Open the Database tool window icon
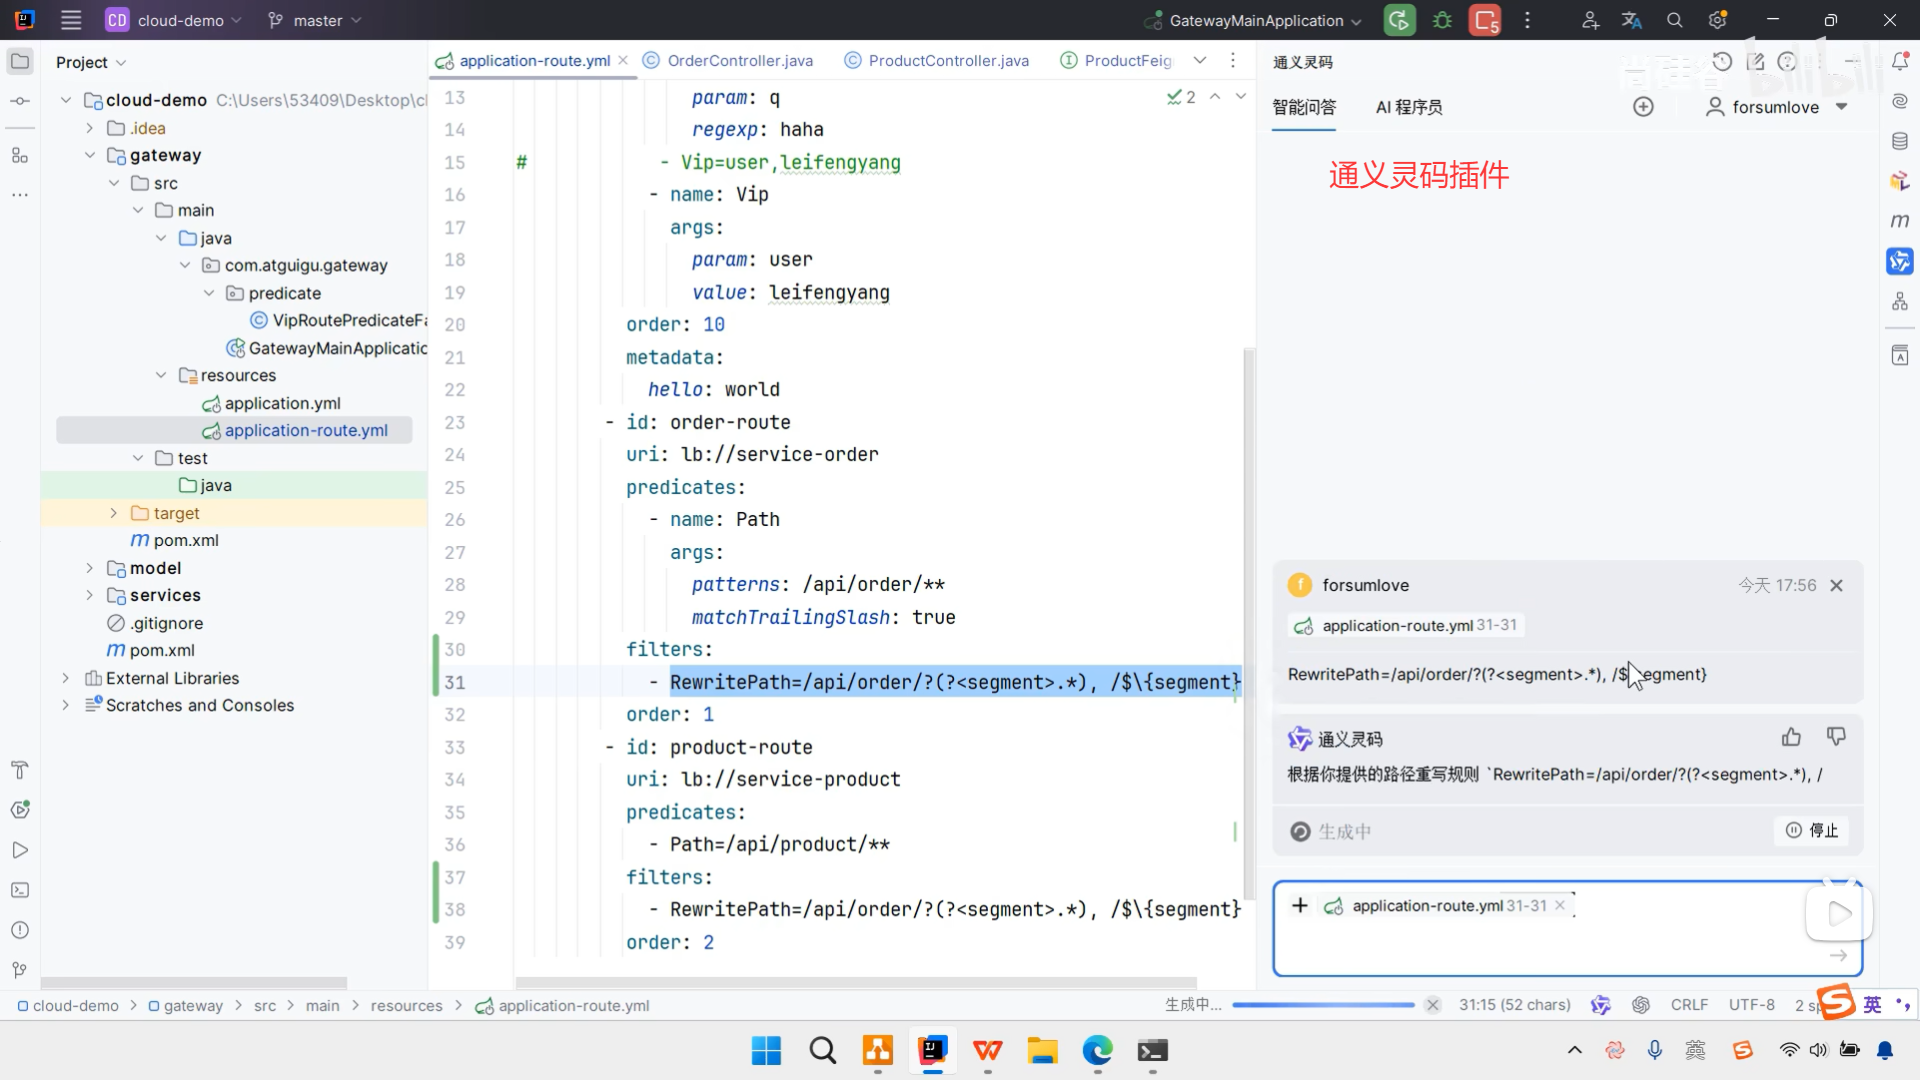This screenshot has width=1920, height=1080. pyautogui.click(x=1900, y=141)
